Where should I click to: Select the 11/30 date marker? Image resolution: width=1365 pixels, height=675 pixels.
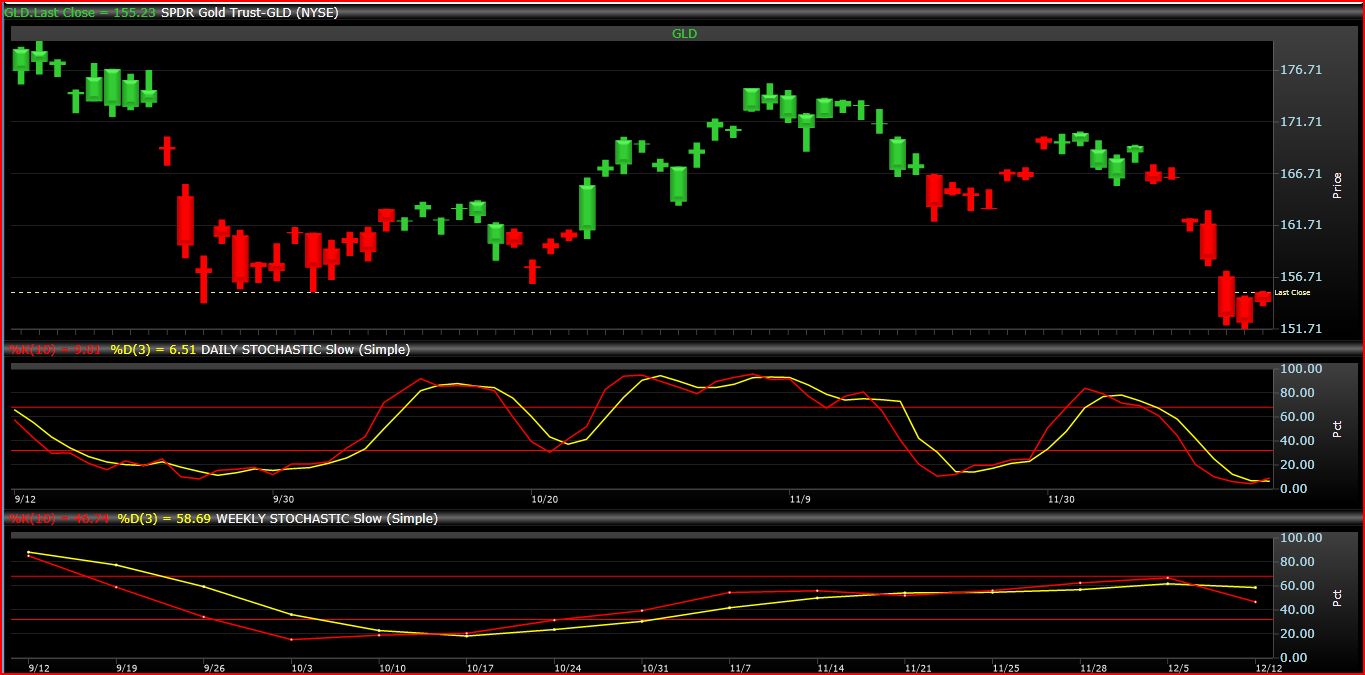1061,499
